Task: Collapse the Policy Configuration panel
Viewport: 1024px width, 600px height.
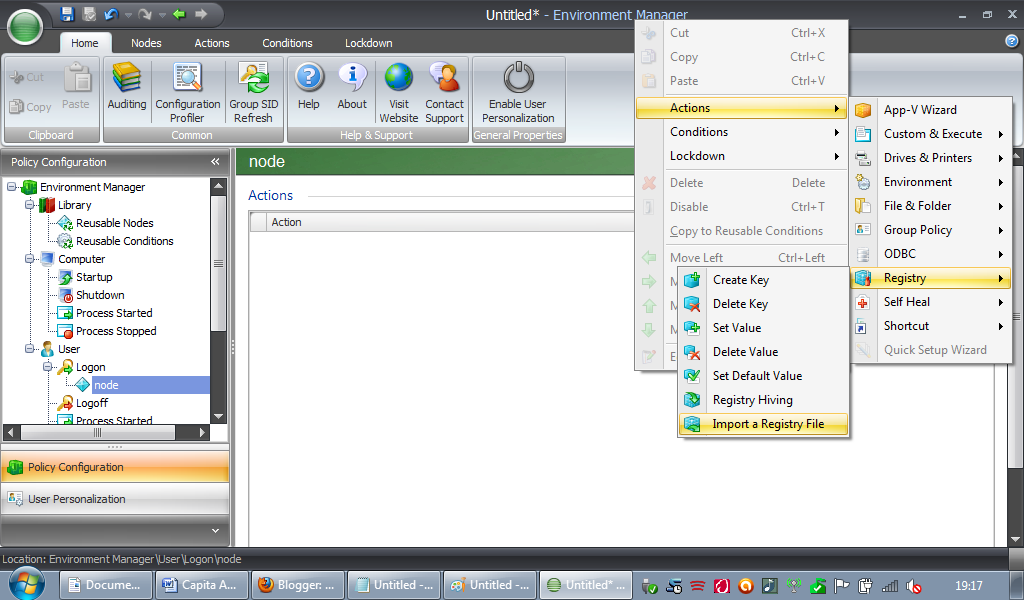Action: (x=216, y=162)
